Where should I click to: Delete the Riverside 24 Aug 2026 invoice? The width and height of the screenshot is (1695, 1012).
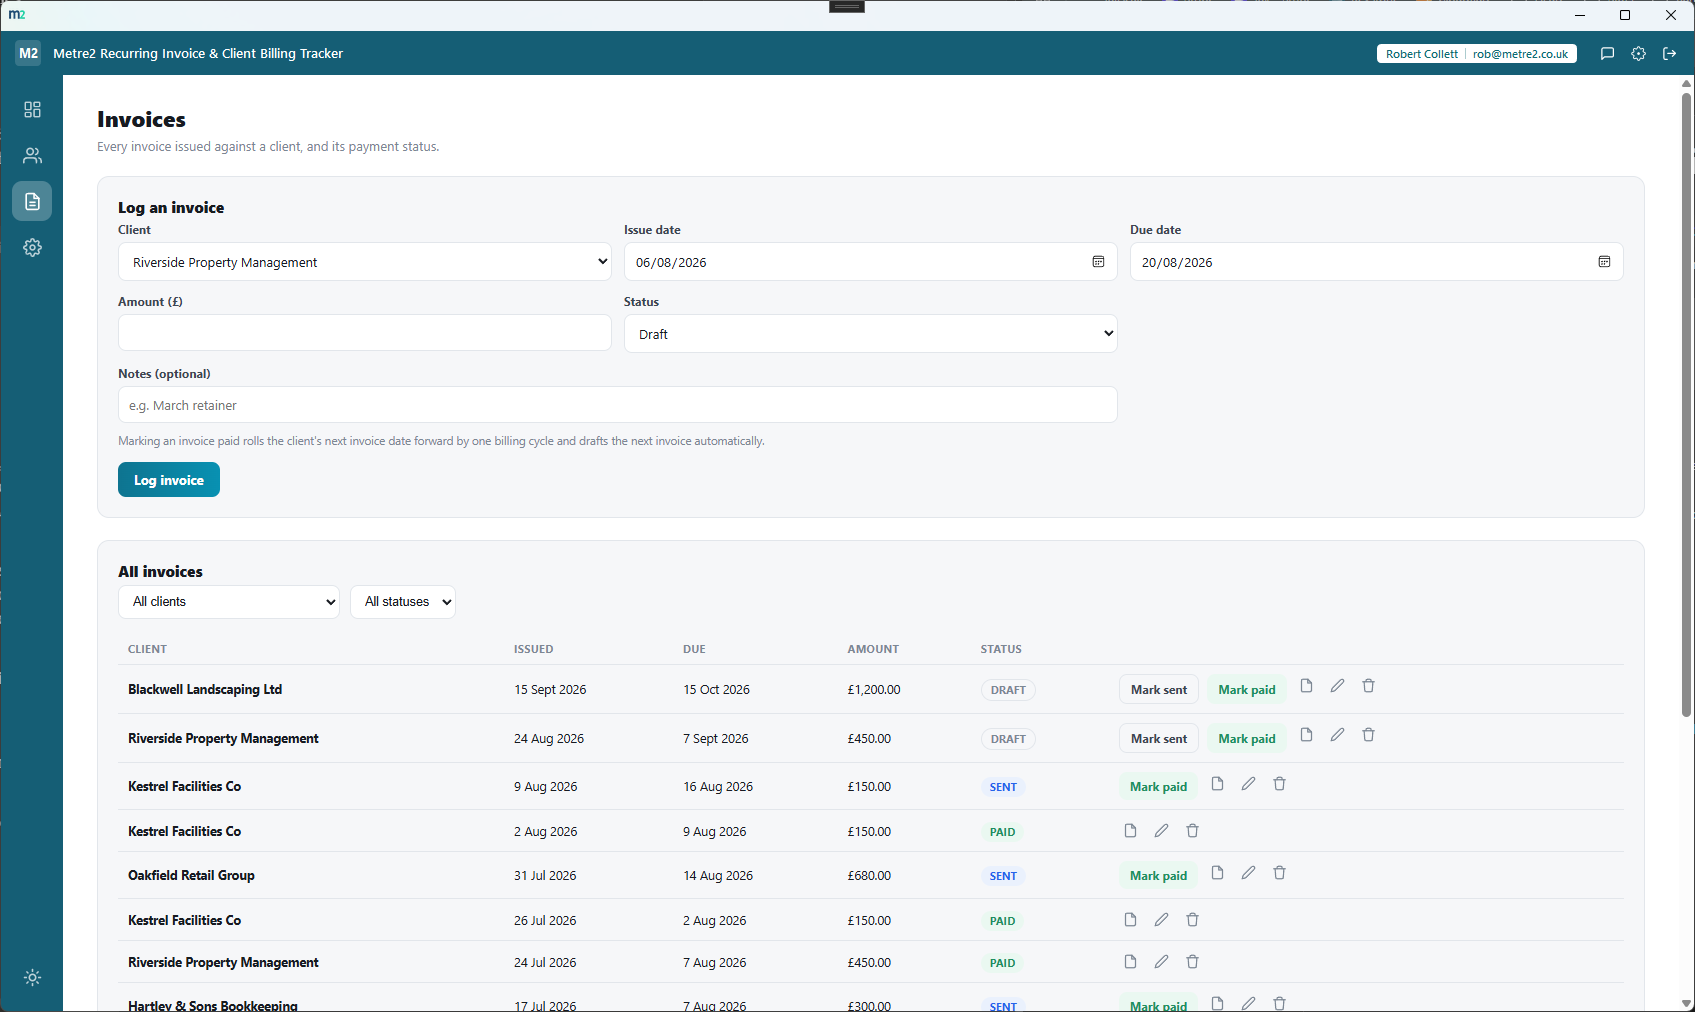pyautogui.click(x=1368, y=735)
